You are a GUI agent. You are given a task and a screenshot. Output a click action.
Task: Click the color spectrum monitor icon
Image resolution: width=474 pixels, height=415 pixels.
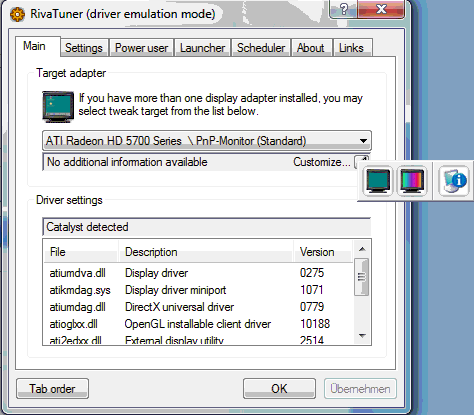(x=412, y=181)
